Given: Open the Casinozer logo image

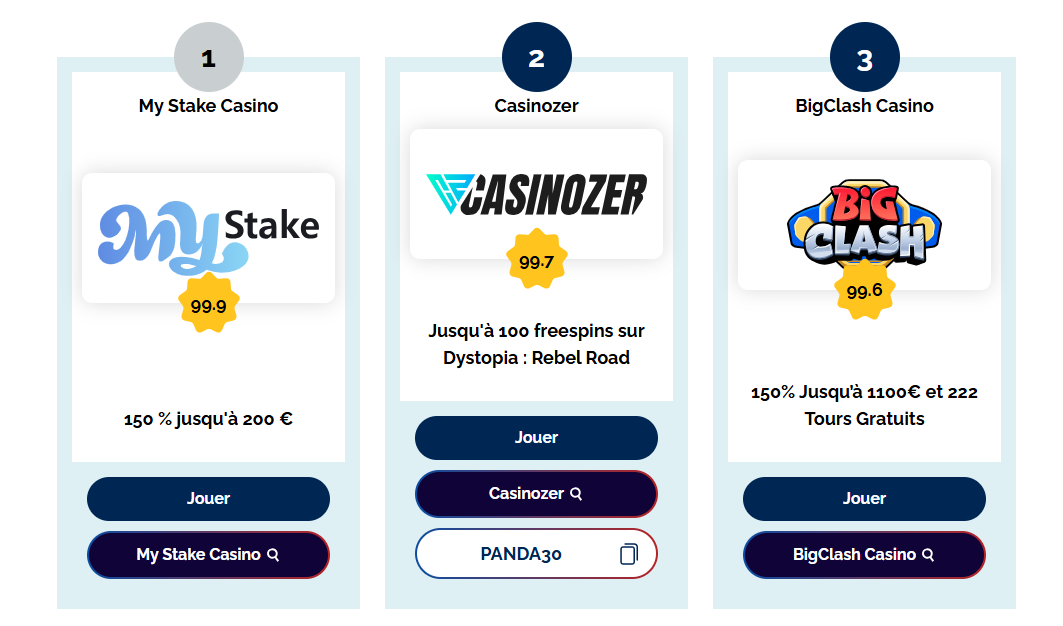Looking at the screenshot, I should pos(536,192).
